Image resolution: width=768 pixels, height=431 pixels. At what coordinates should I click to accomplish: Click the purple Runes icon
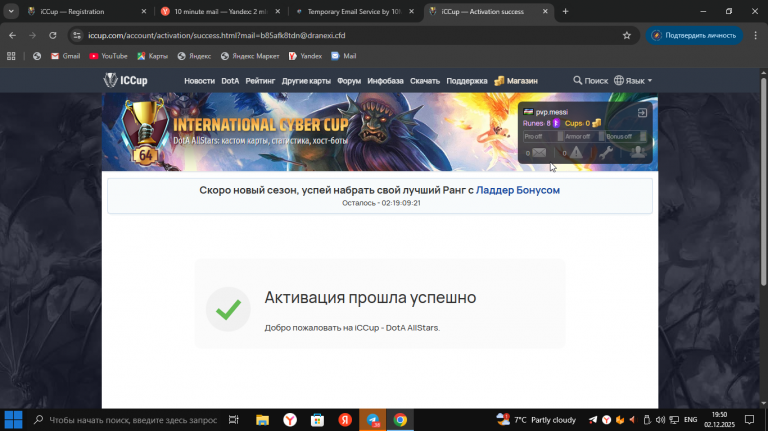tap(556, 123)
